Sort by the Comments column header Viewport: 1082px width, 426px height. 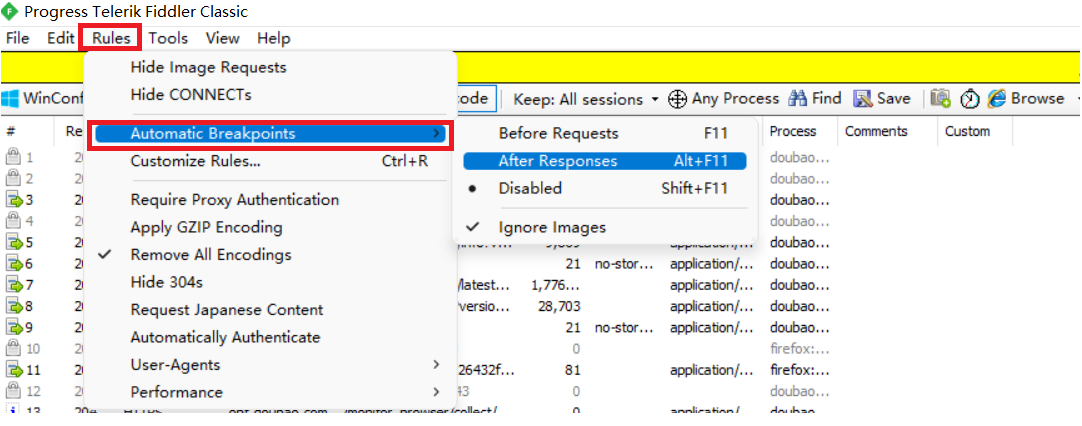click(x=887, y=131)
